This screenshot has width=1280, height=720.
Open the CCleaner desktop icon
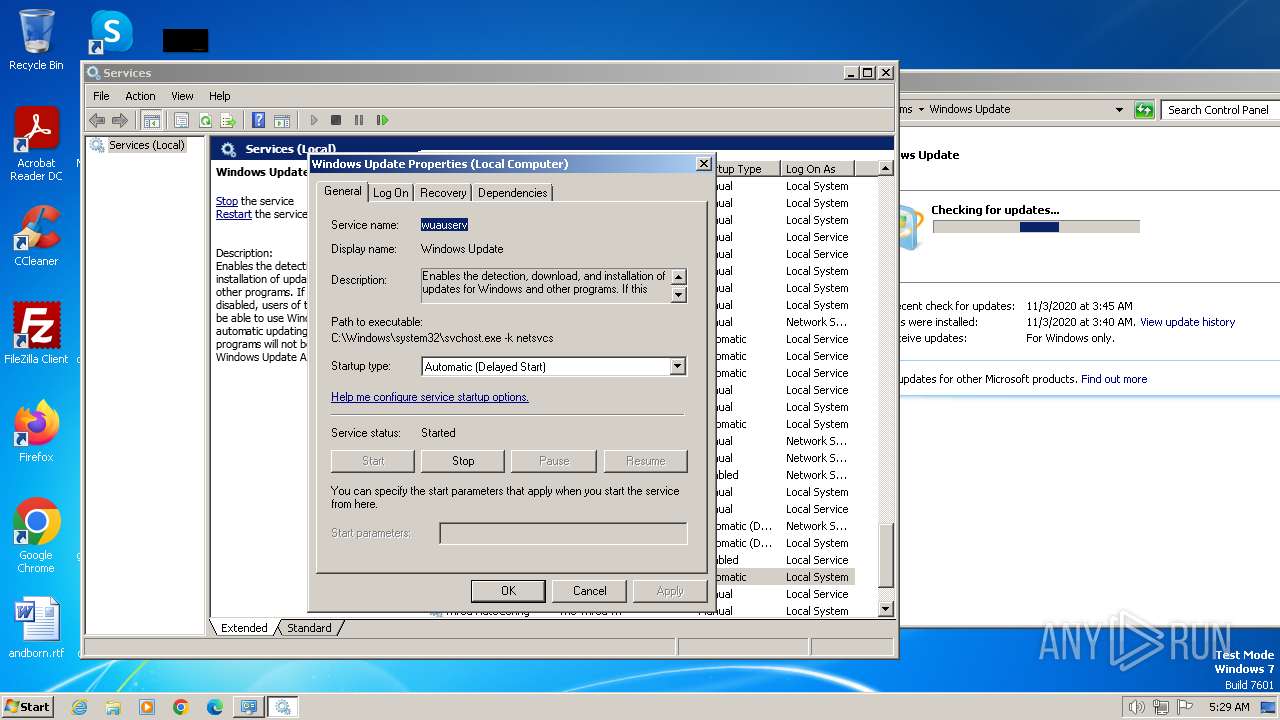coord(36,236)
